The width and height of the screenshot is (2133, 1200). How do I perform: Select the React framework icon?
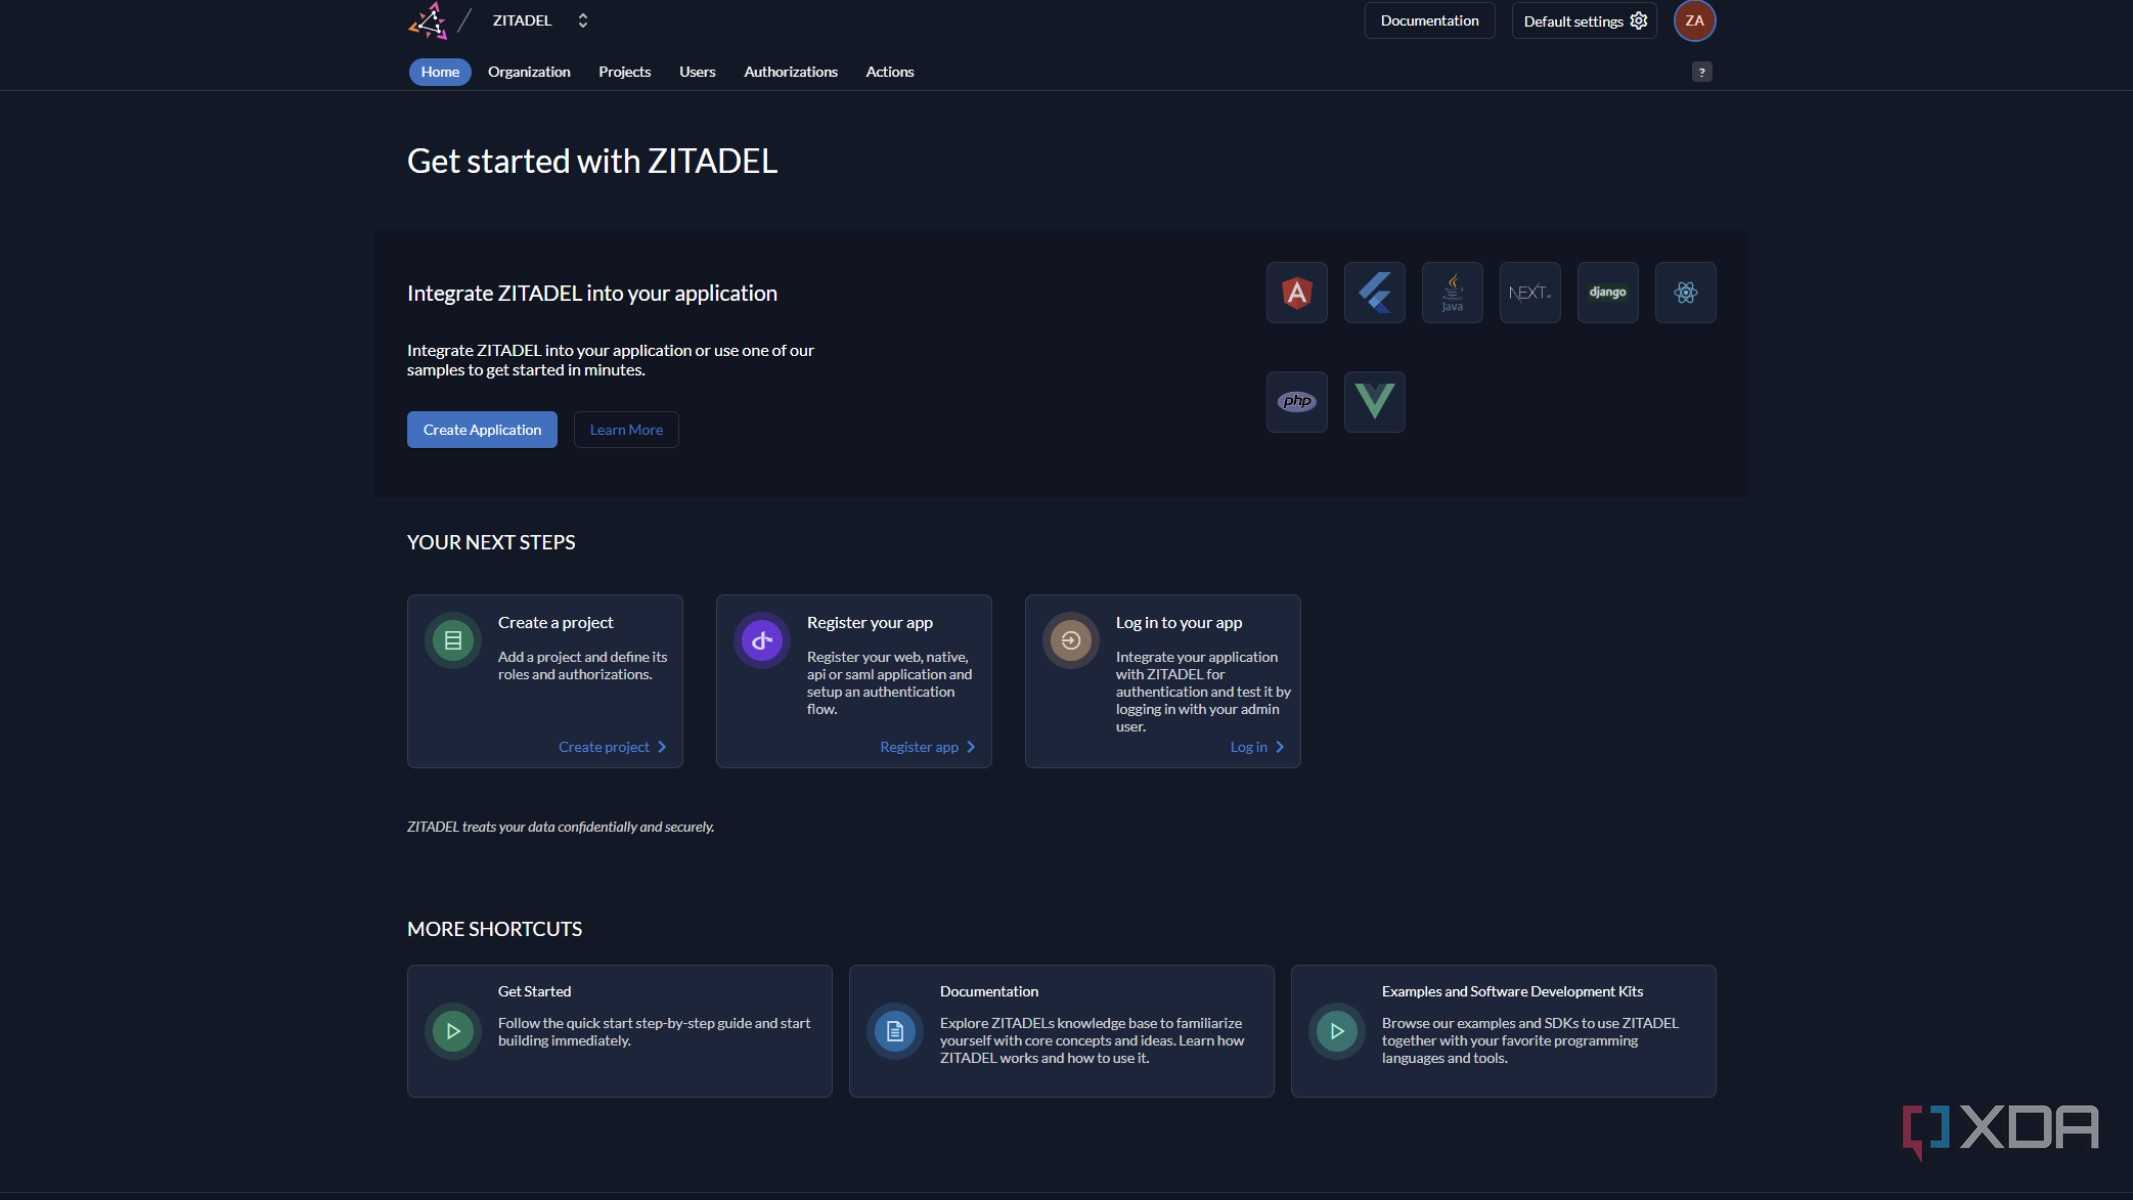(1685, 292)
